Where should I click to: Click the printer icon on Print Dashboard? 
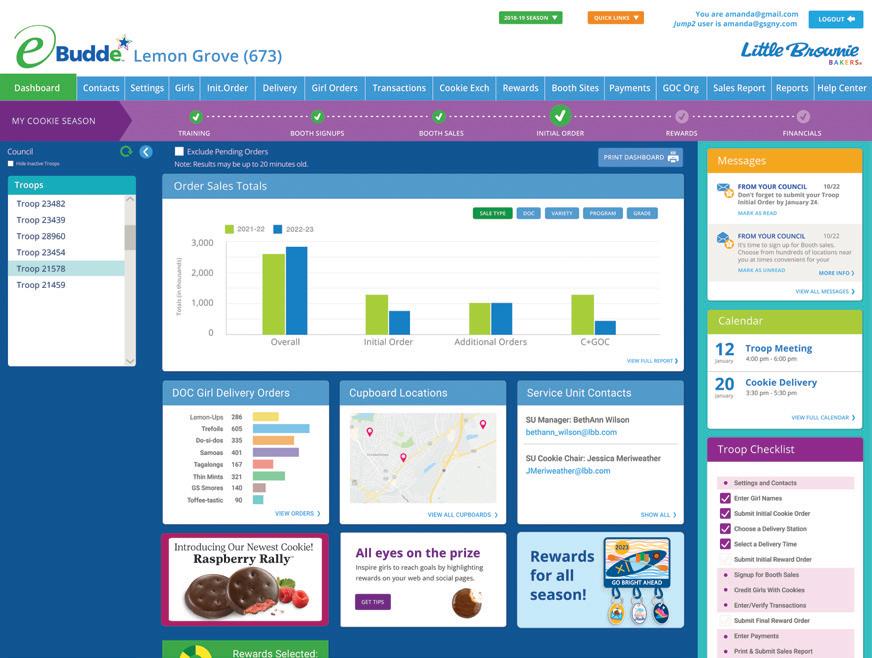coord(673,157)
